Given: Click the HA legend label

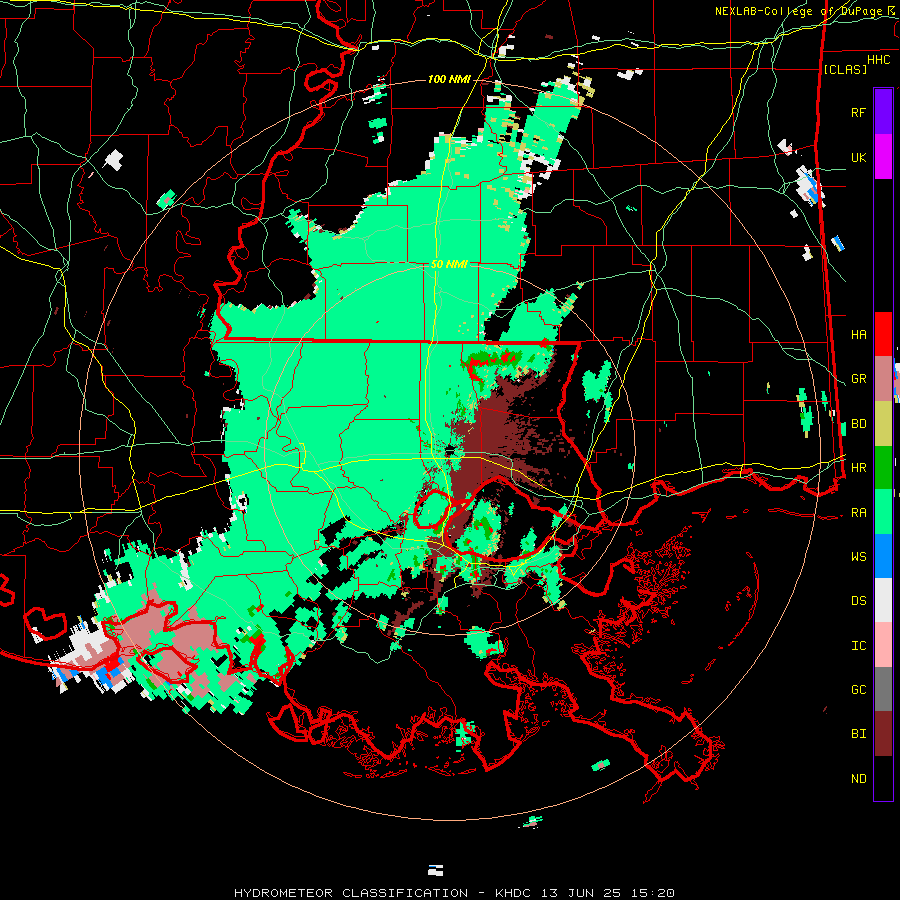Looking at the screenshot, I should (x=858, y=334).
